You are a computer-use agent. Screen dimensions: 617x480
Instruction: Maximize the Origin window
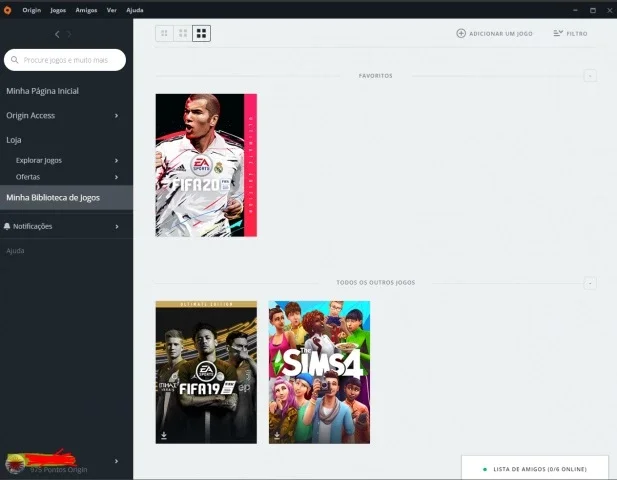coord(593,10)
